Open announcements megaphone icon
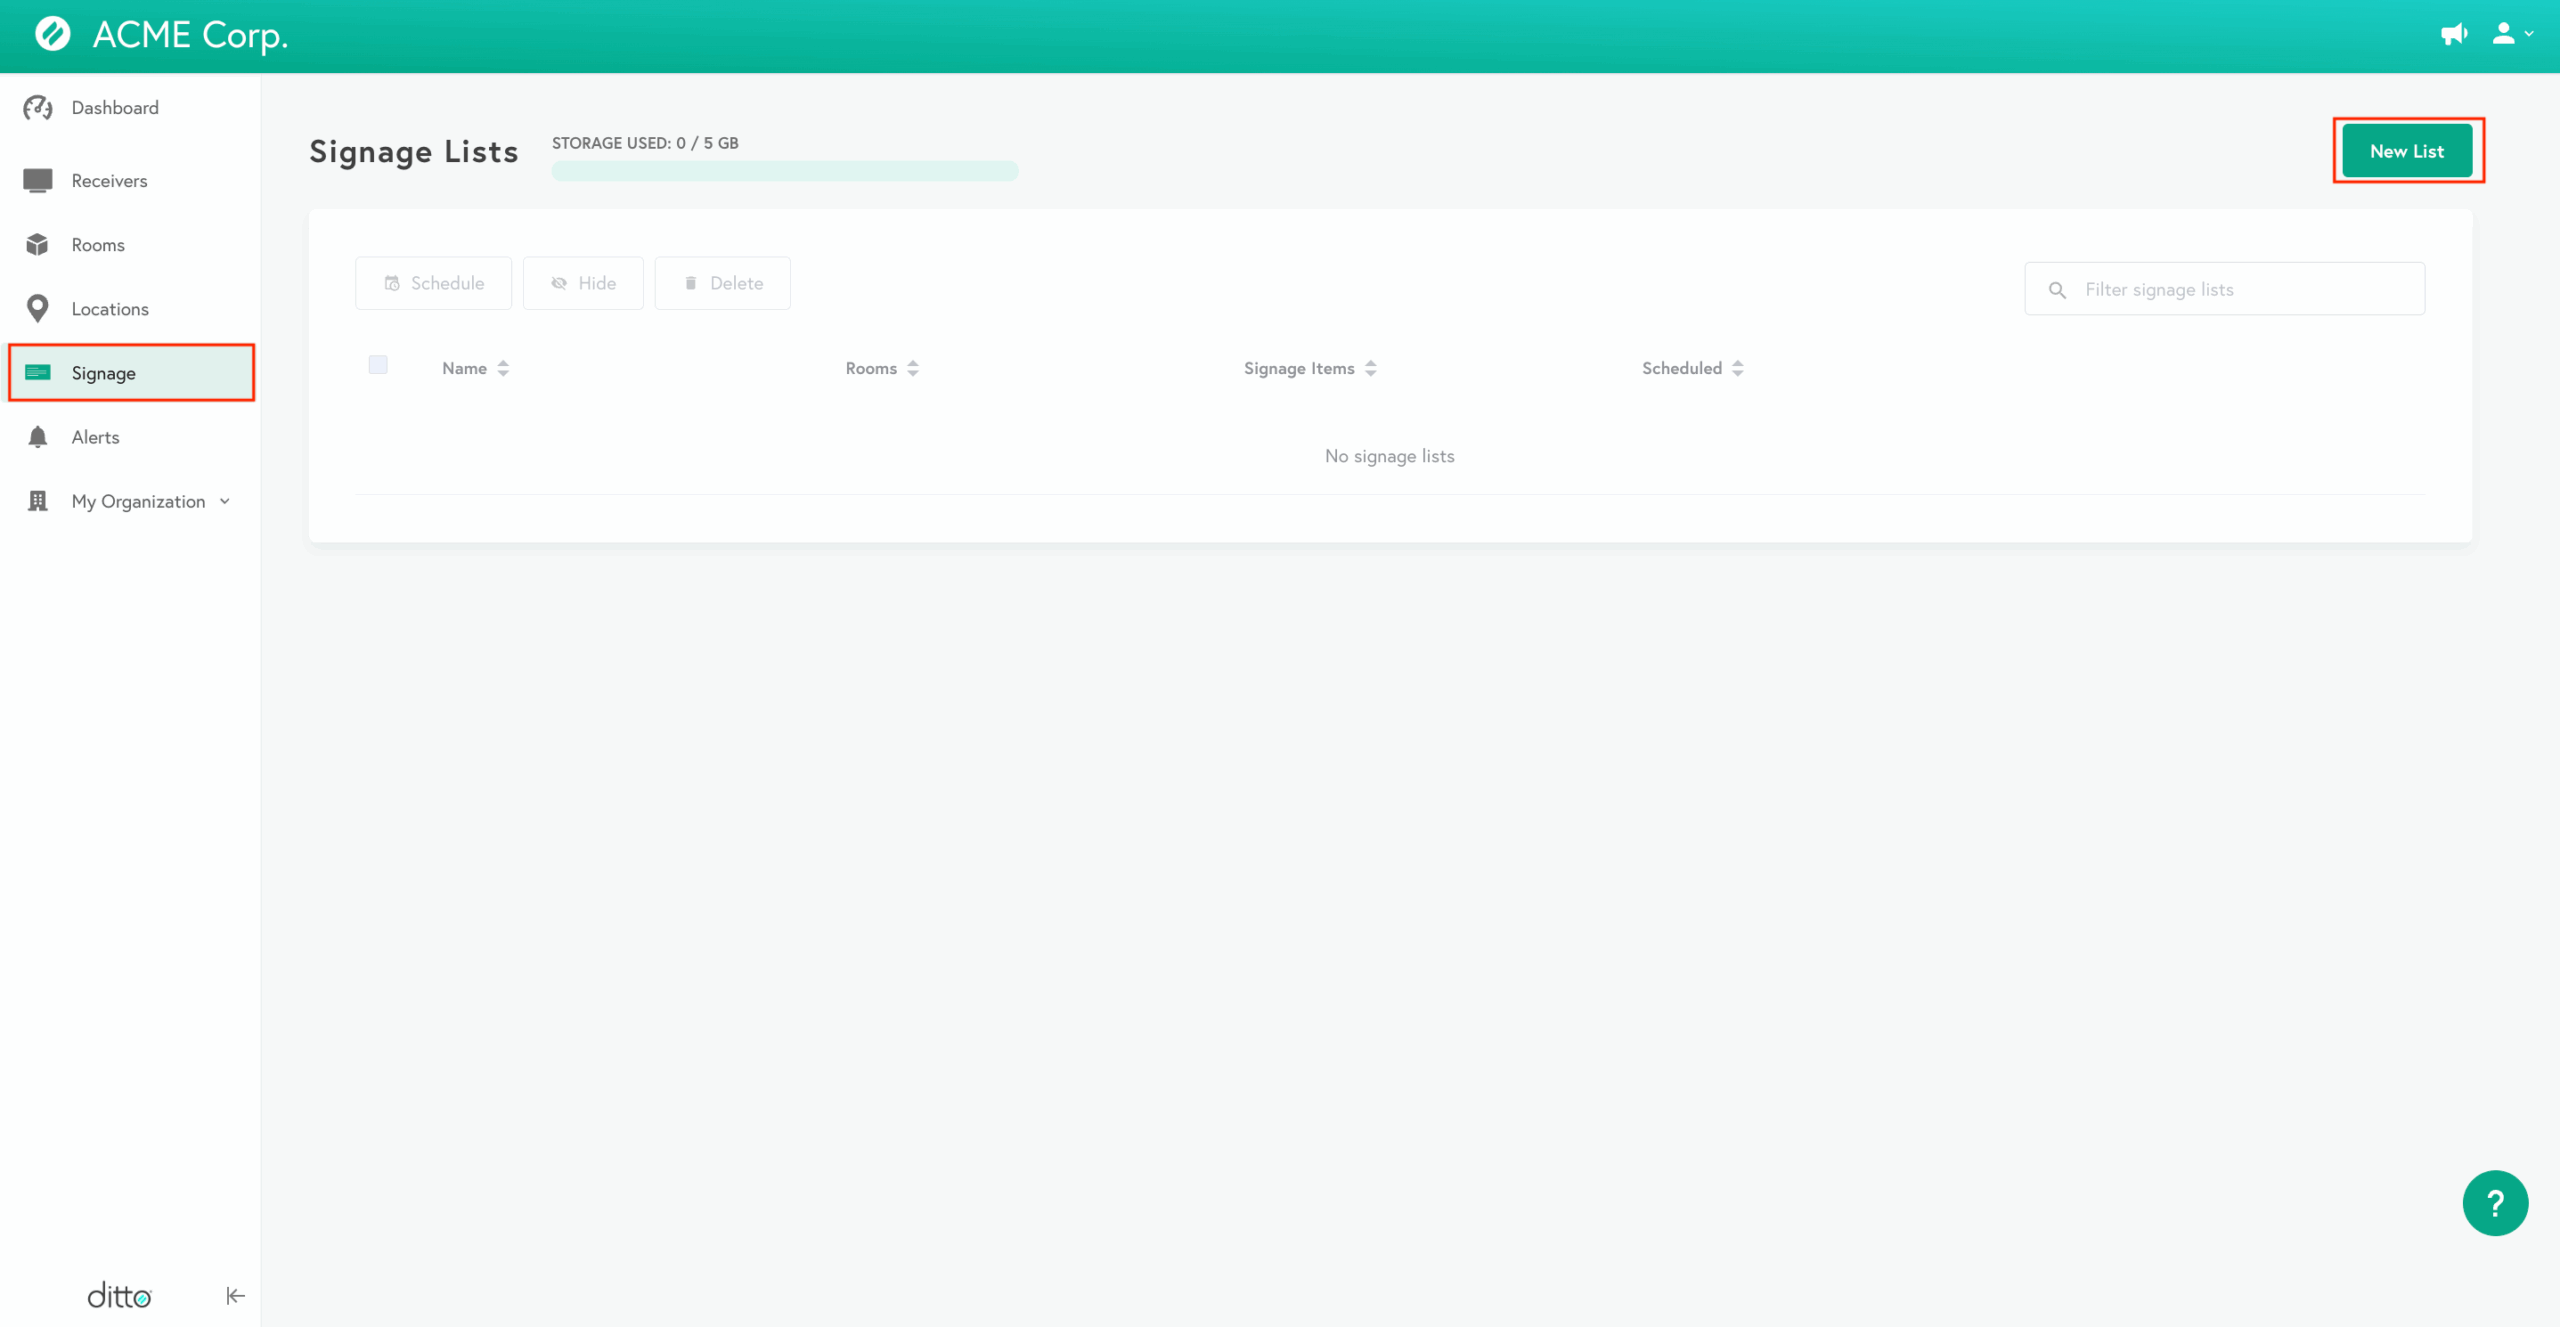Viewport: 2560px width, 1327px height. pyautogui.click(x=2453, y=35)
